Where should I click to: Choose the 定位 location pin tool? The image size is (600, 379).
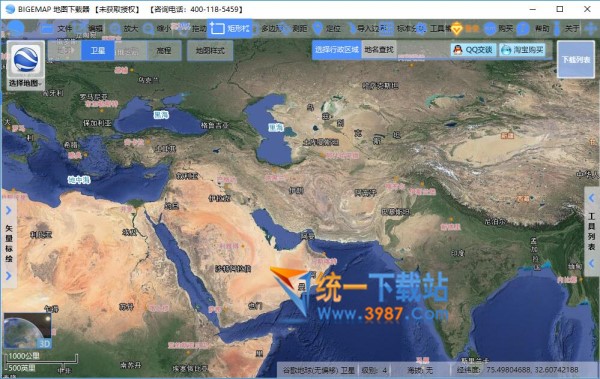coord(326,28)
